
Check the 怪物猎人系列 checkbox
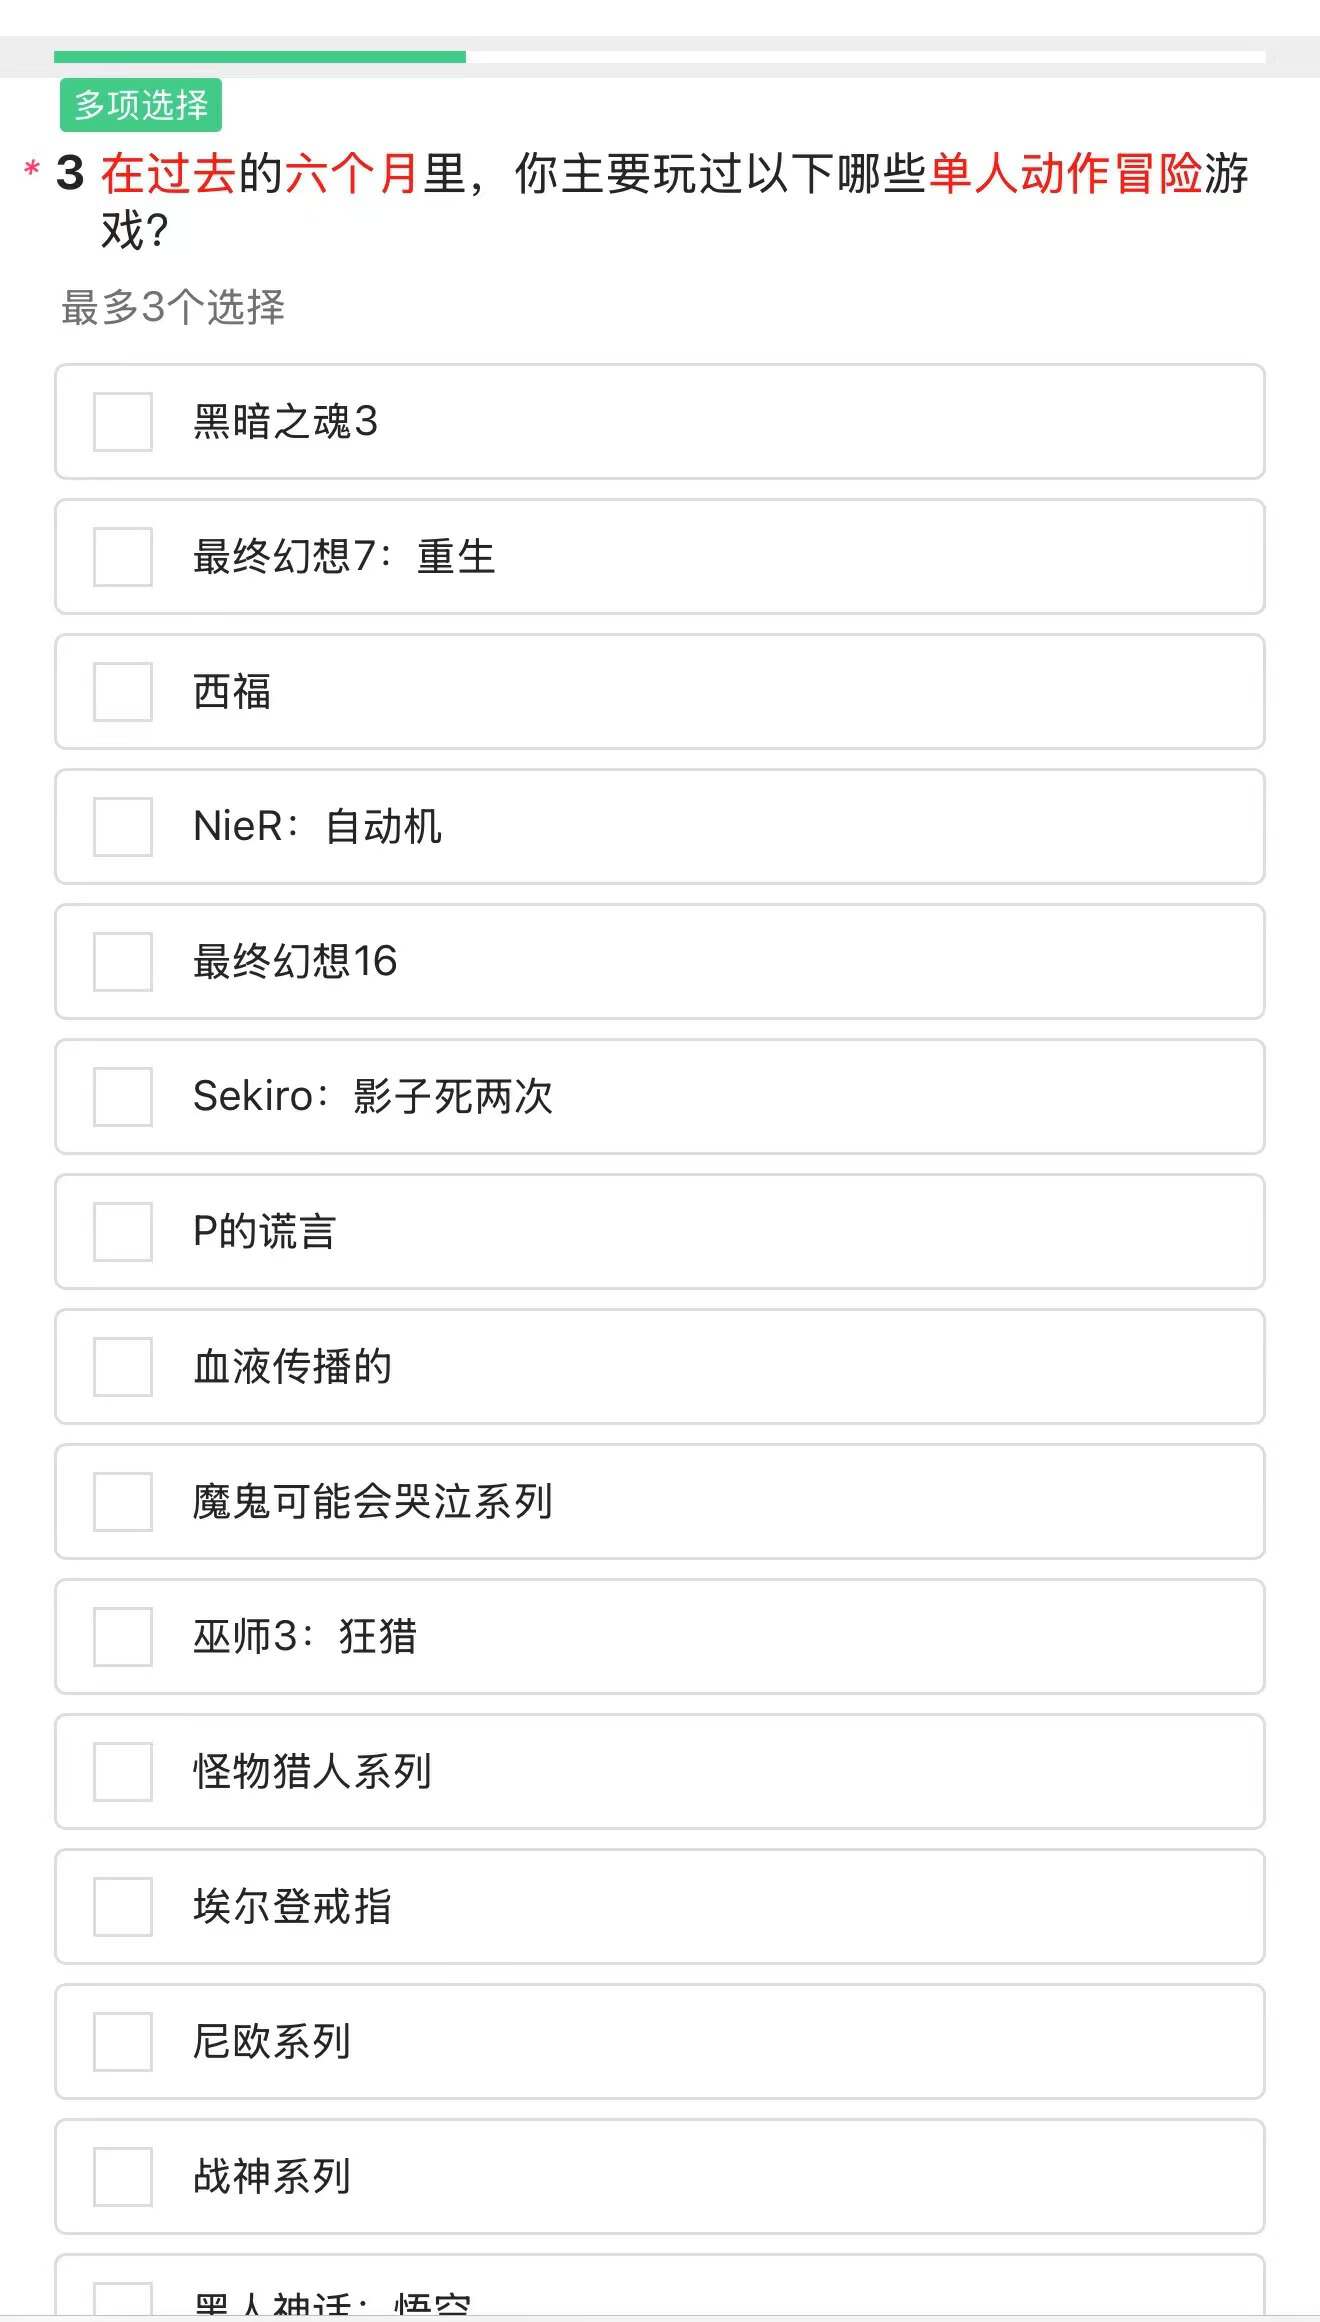[x=123, y=1772]
